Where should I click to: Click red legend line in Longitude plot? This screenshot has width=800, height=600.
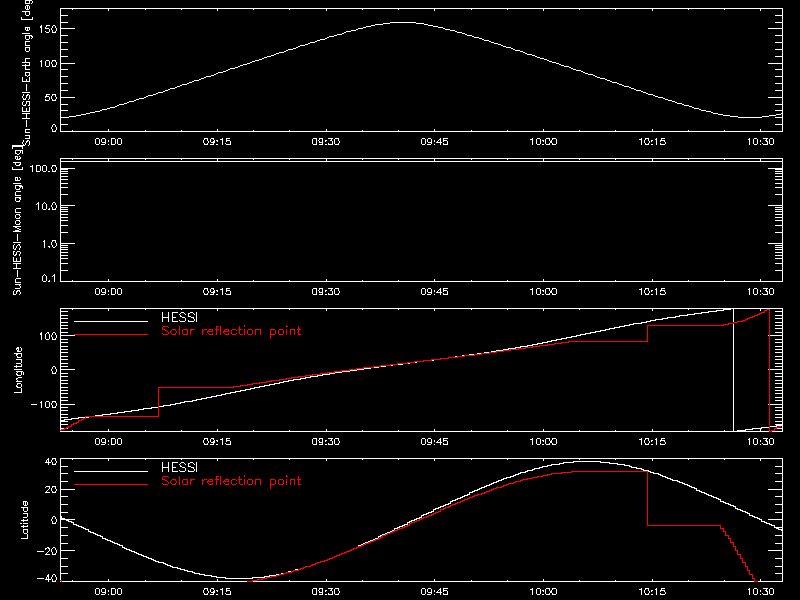[x=111, y=335]
